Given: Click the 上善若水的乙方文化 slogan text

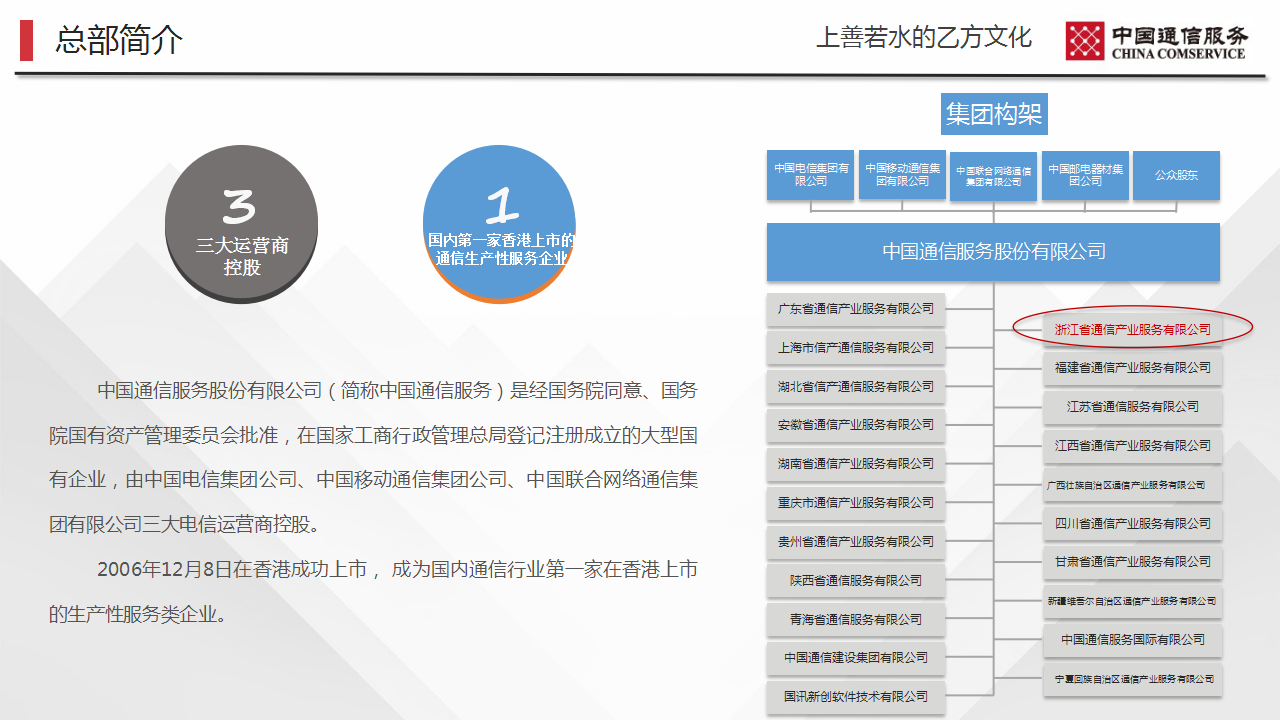Looking at the screenshot, I should pyautogui.click(x=924, y=38).
